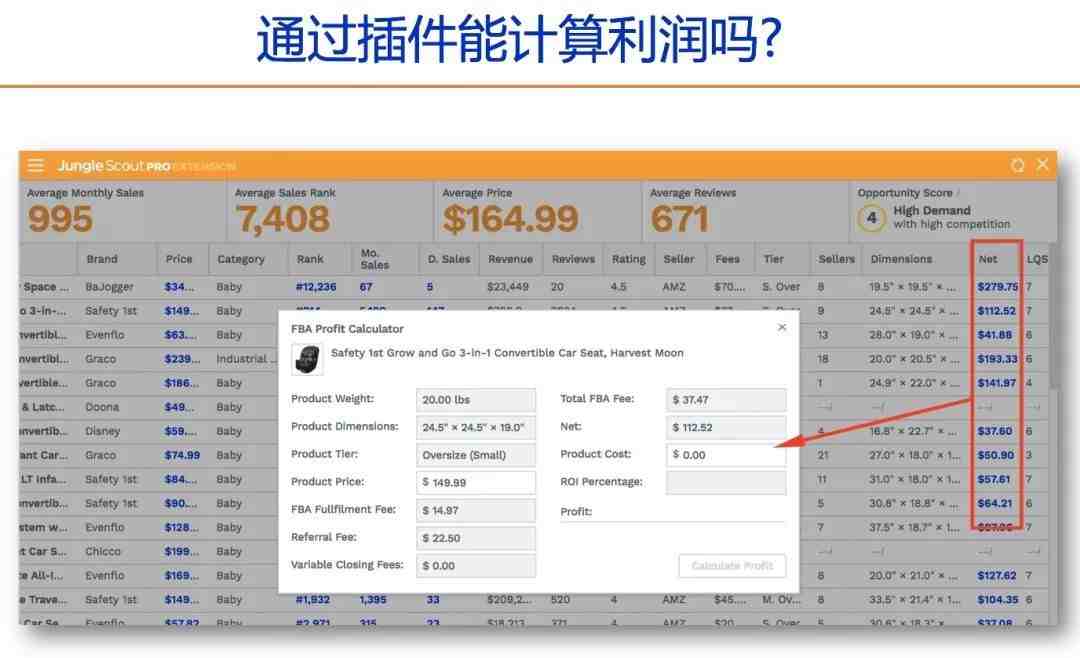
Task: Click the Referral Fee field
Action: tap(475, 538)
